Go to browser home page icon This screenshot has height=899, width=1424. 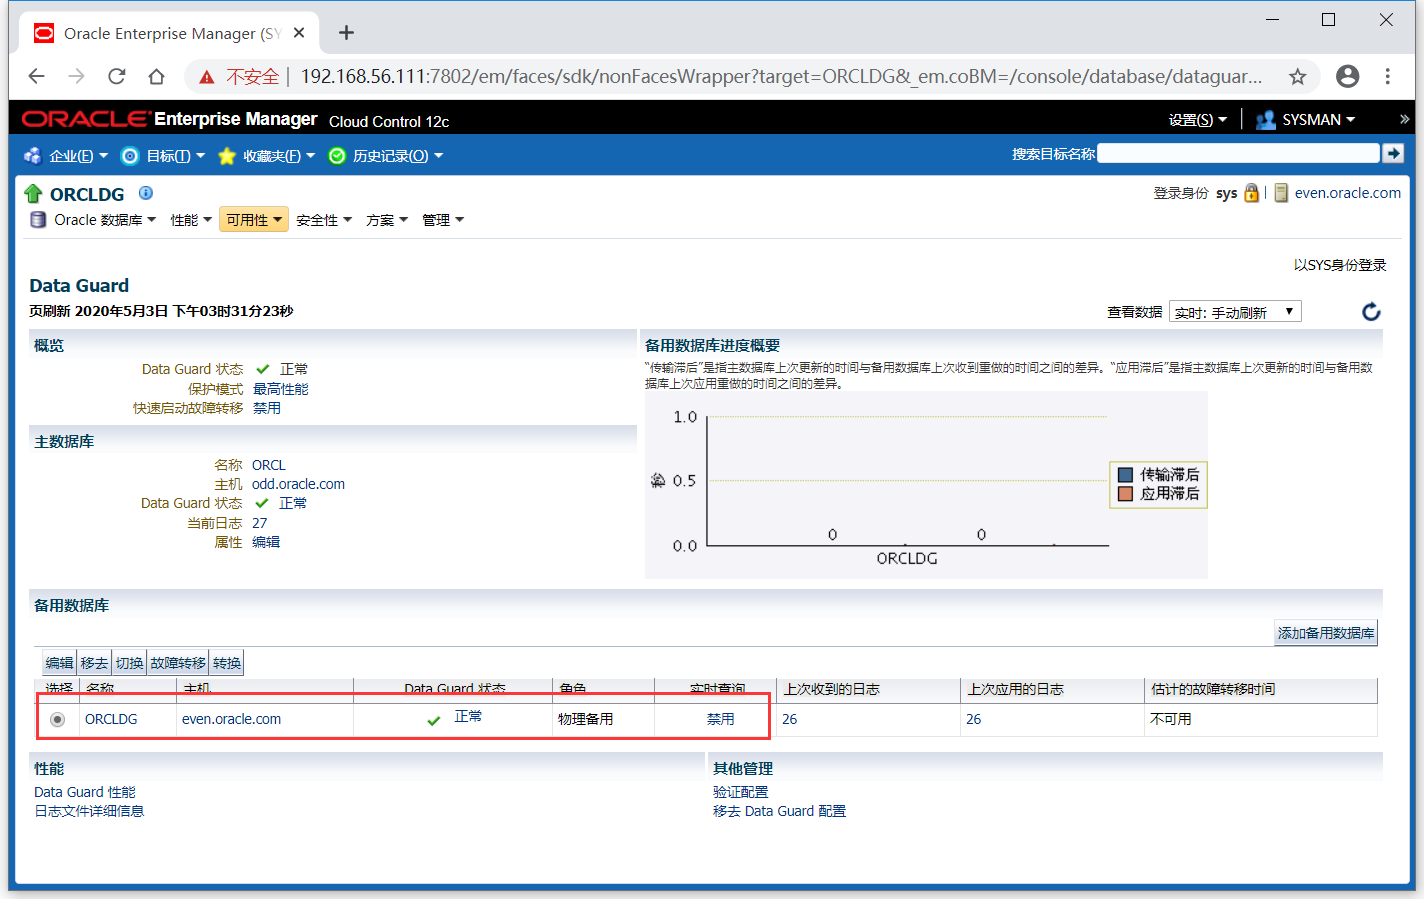pyautogui.click(x=156, y=76)
